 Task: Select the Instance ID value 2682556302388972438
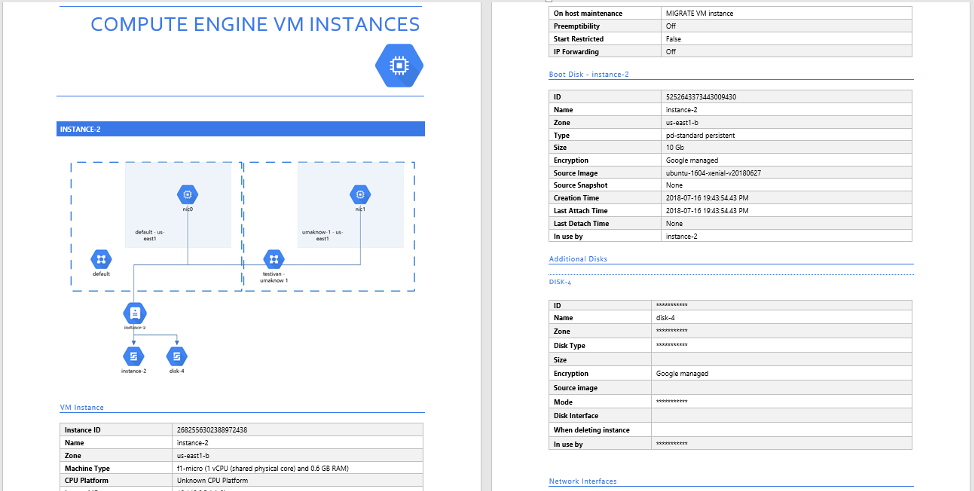(214, 429)
